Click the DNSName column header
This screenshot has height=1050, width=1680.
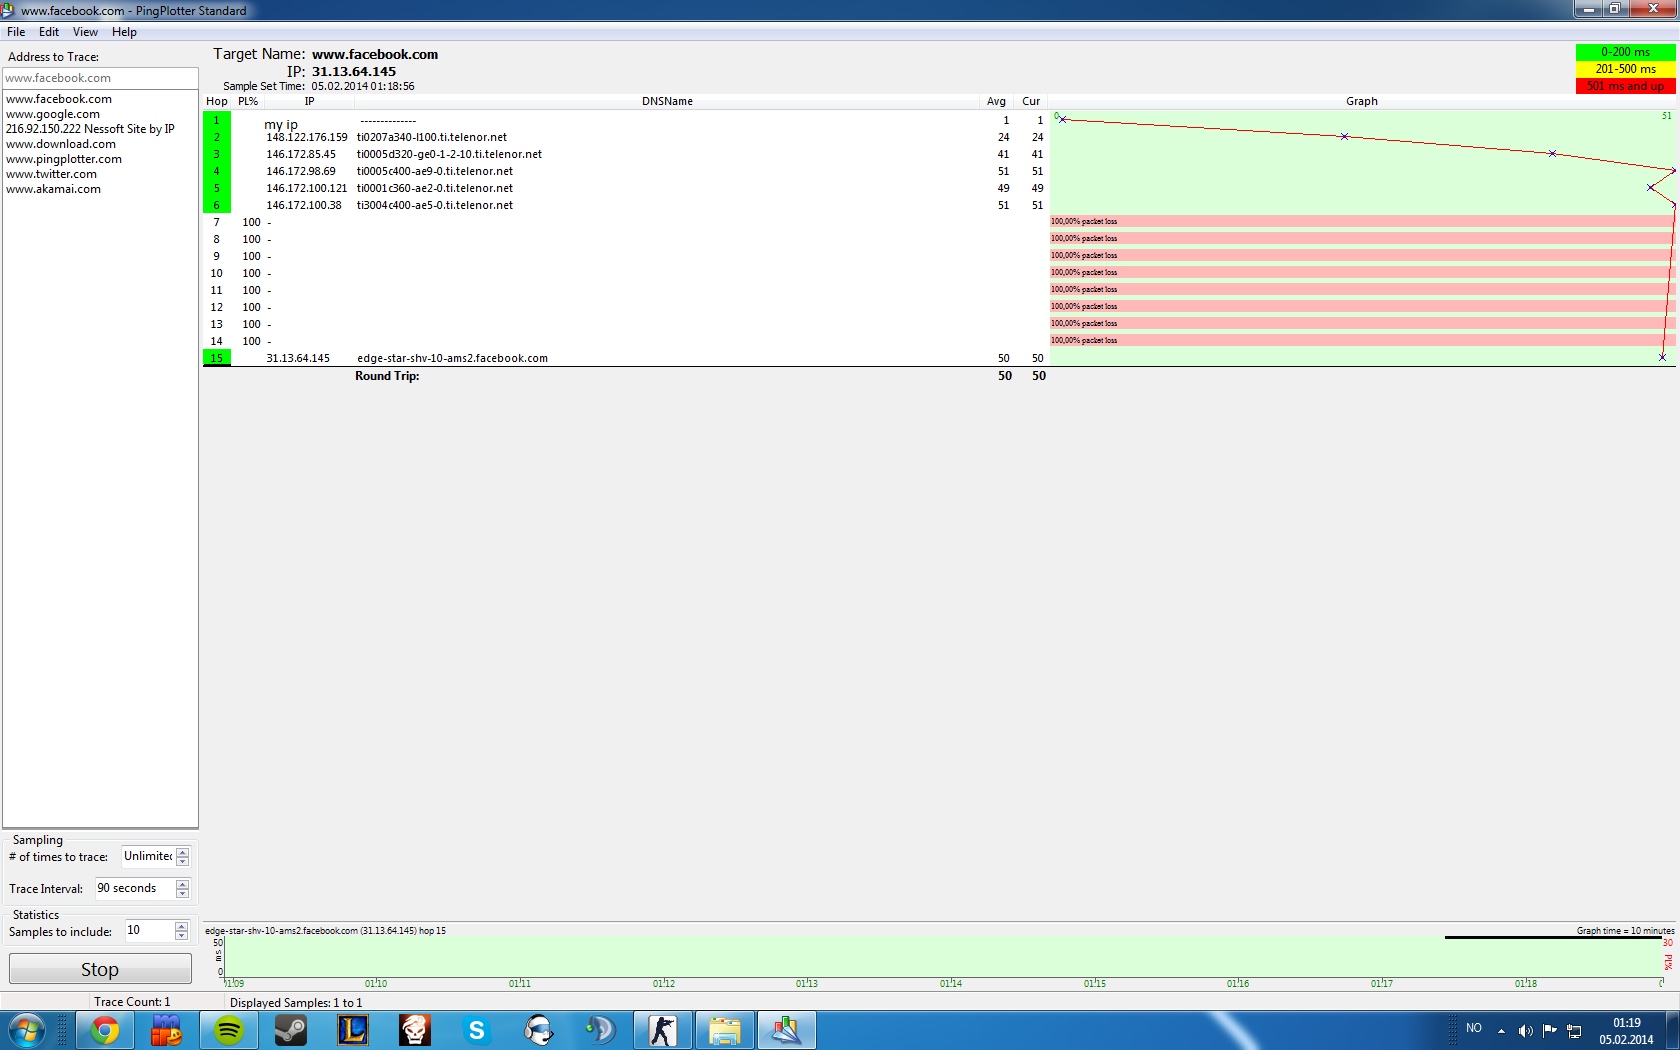667,101
